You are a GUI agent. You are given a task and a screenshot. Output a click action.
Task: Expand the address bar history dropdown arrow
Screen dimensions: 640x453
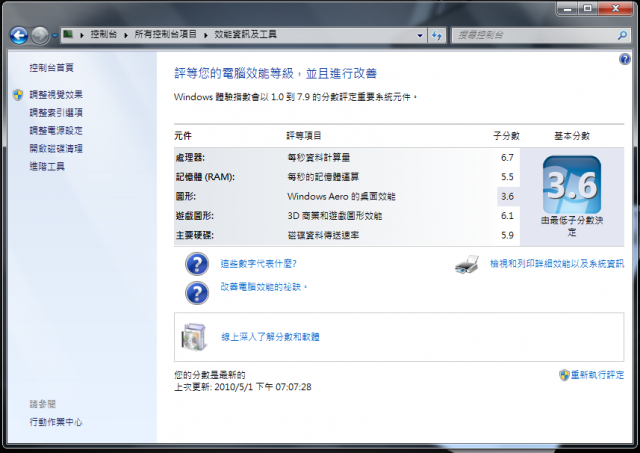420,36
